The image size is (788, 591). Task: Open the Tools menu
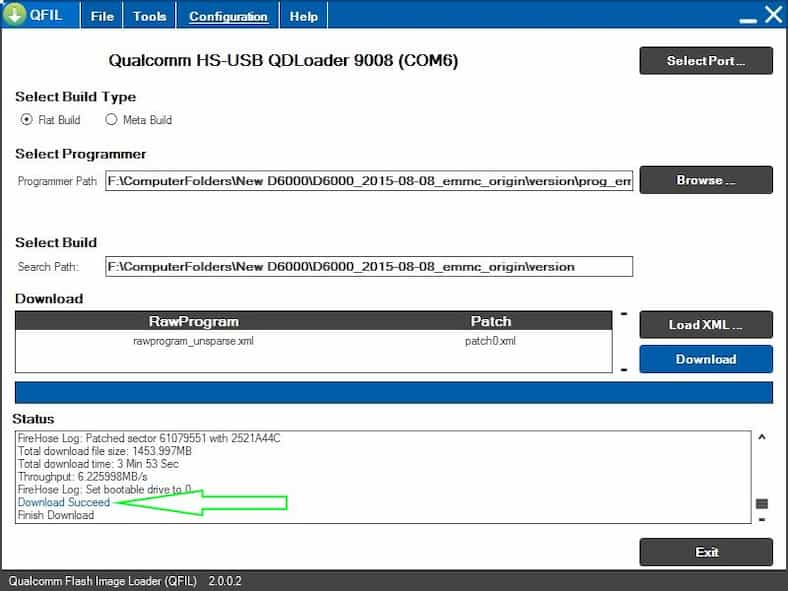[149, 16]
